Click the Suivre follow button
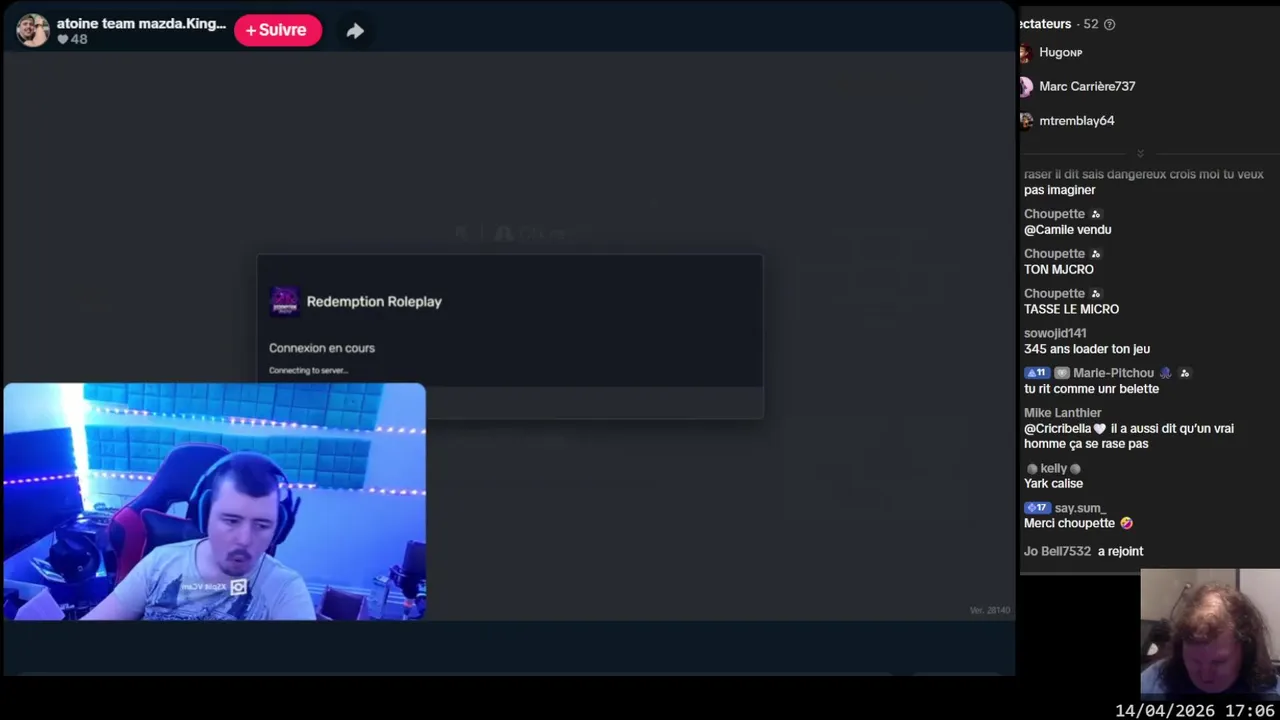The width and height of the screenshot is (1280, 720). click(278, 30)
